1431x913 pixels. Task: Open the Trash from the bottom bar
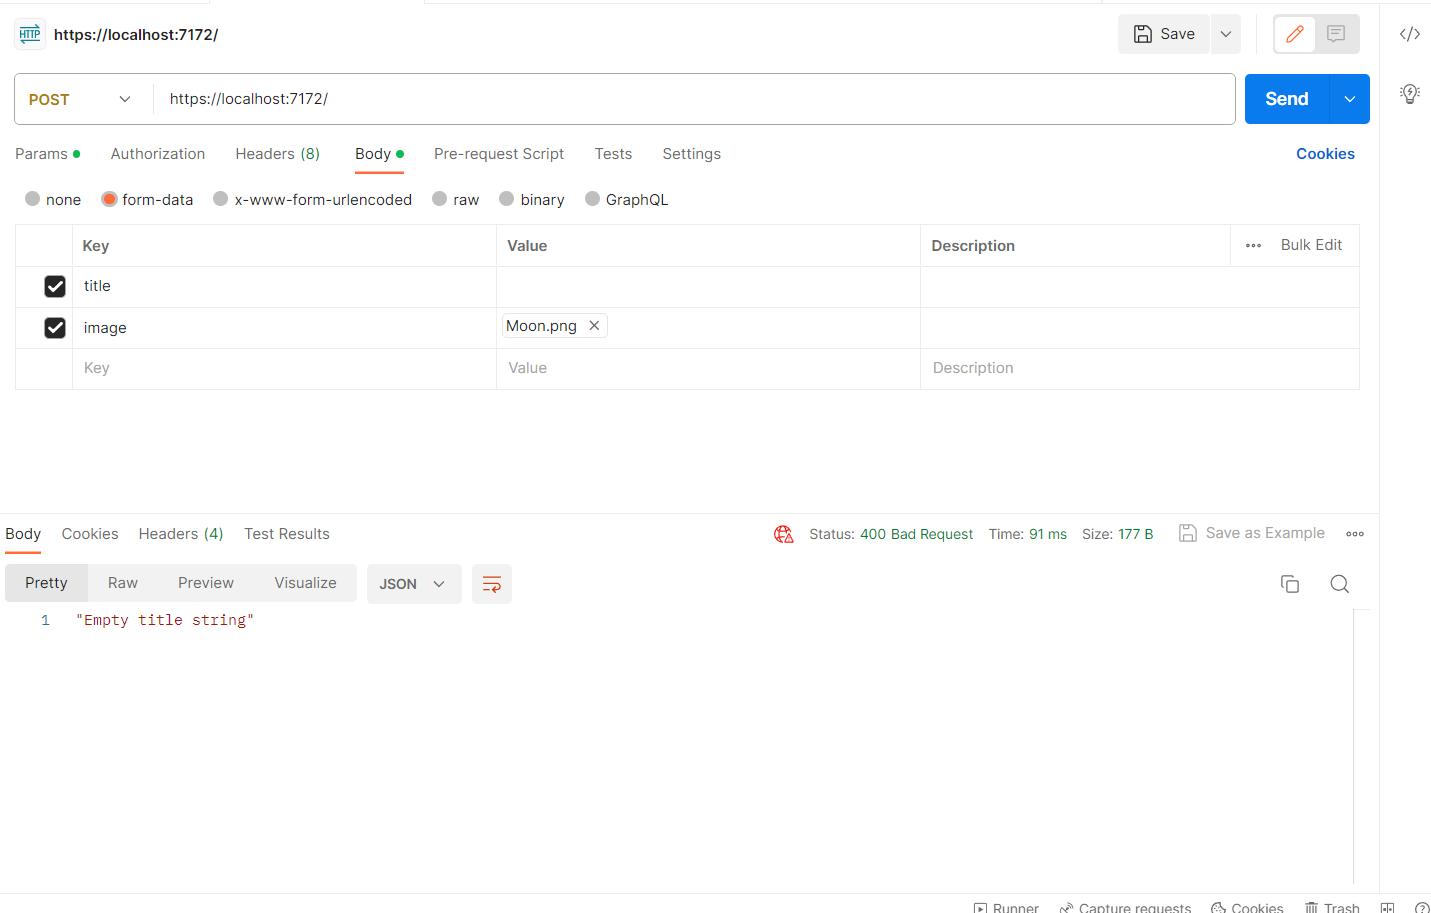pyautogui.click(x=1332, y=907)
